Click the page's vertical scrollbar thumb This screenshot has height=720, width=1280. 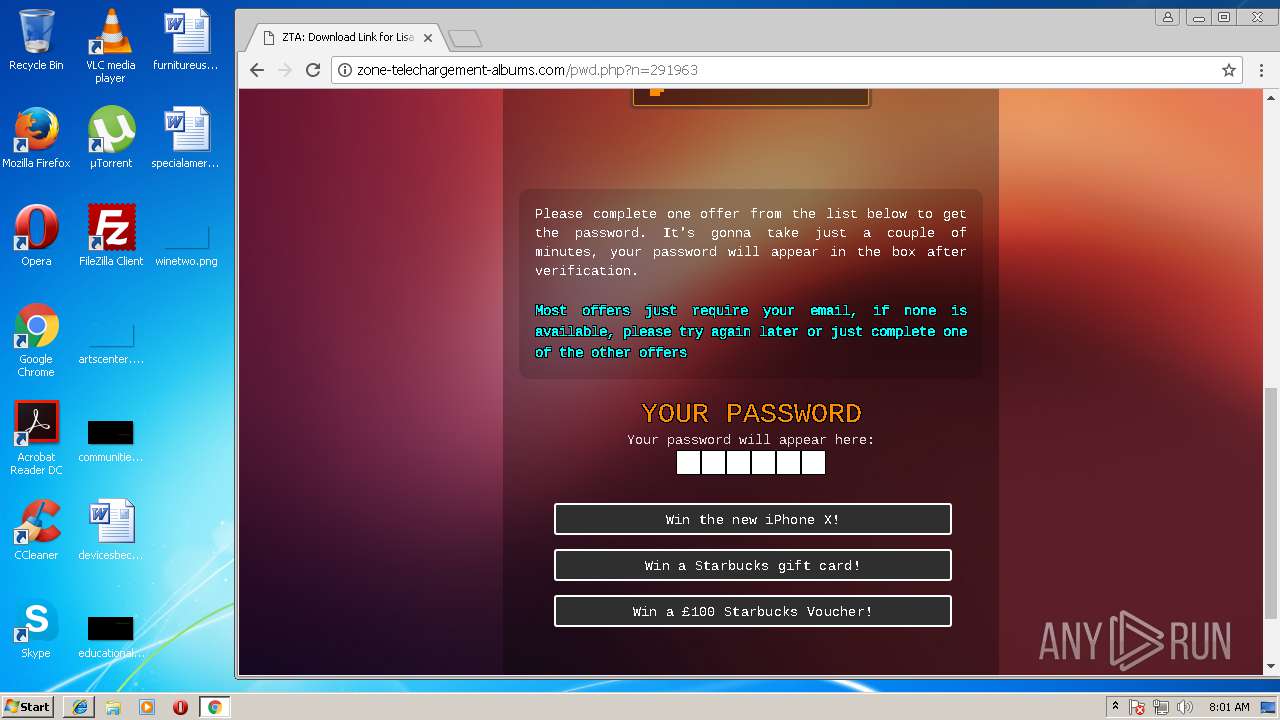[1271, 503]
